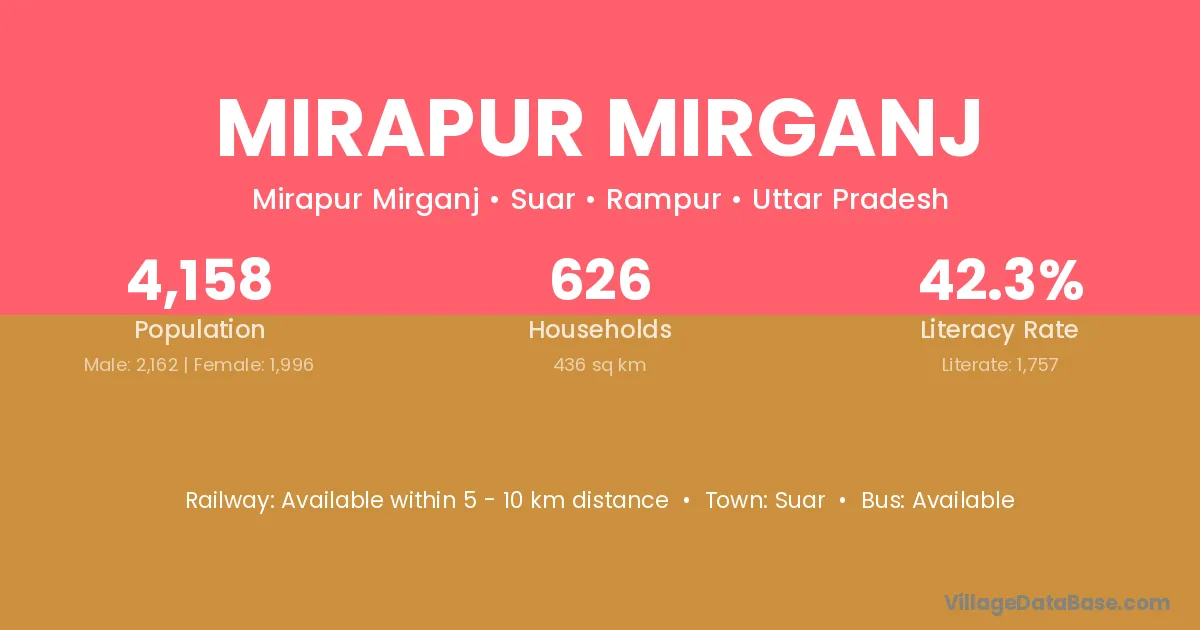This screenshot has height=630, width=1200.
Task: Select the 436 sq km area text
Action: coord(600,365)
